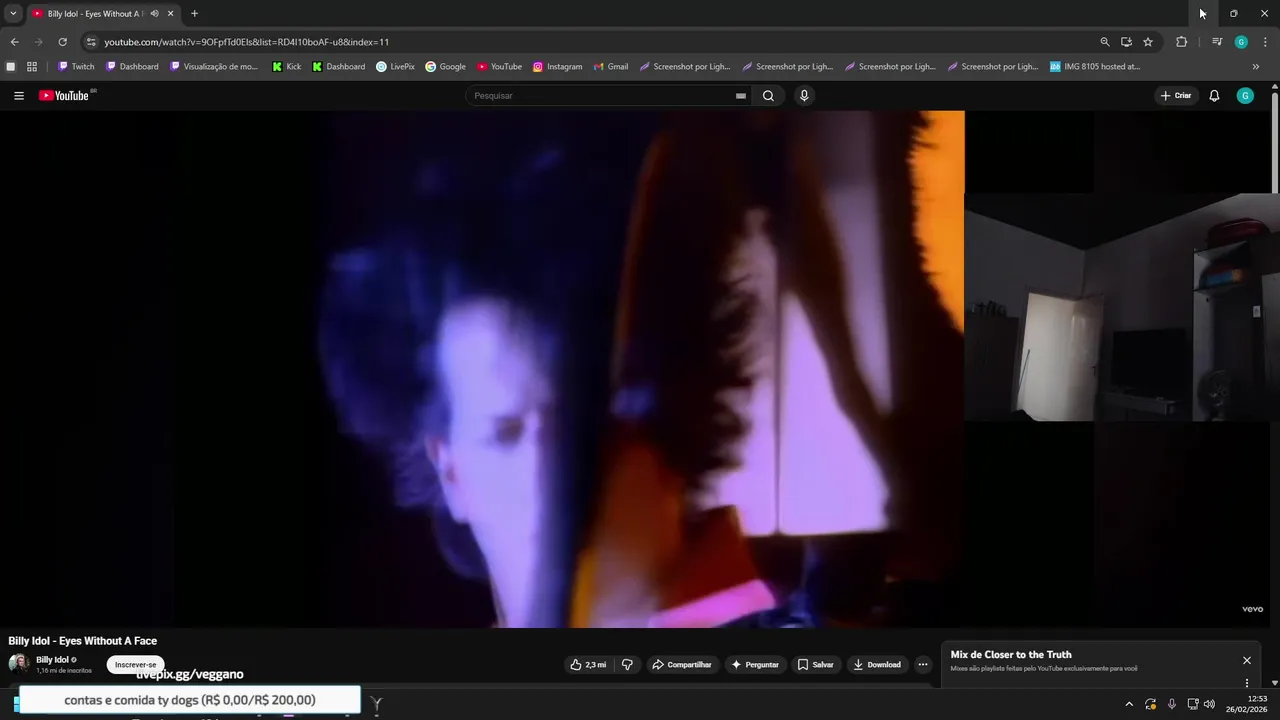Viewport: 1280px width, 720px height.
Task: Open the Kick bookmark
Action: point(286,67)
